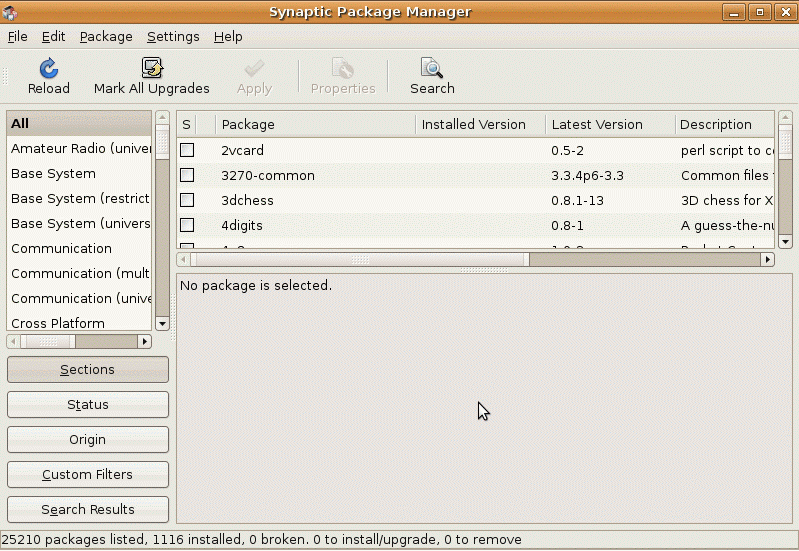
Task: Open the Package menu
Action: [x=106, y=37]
